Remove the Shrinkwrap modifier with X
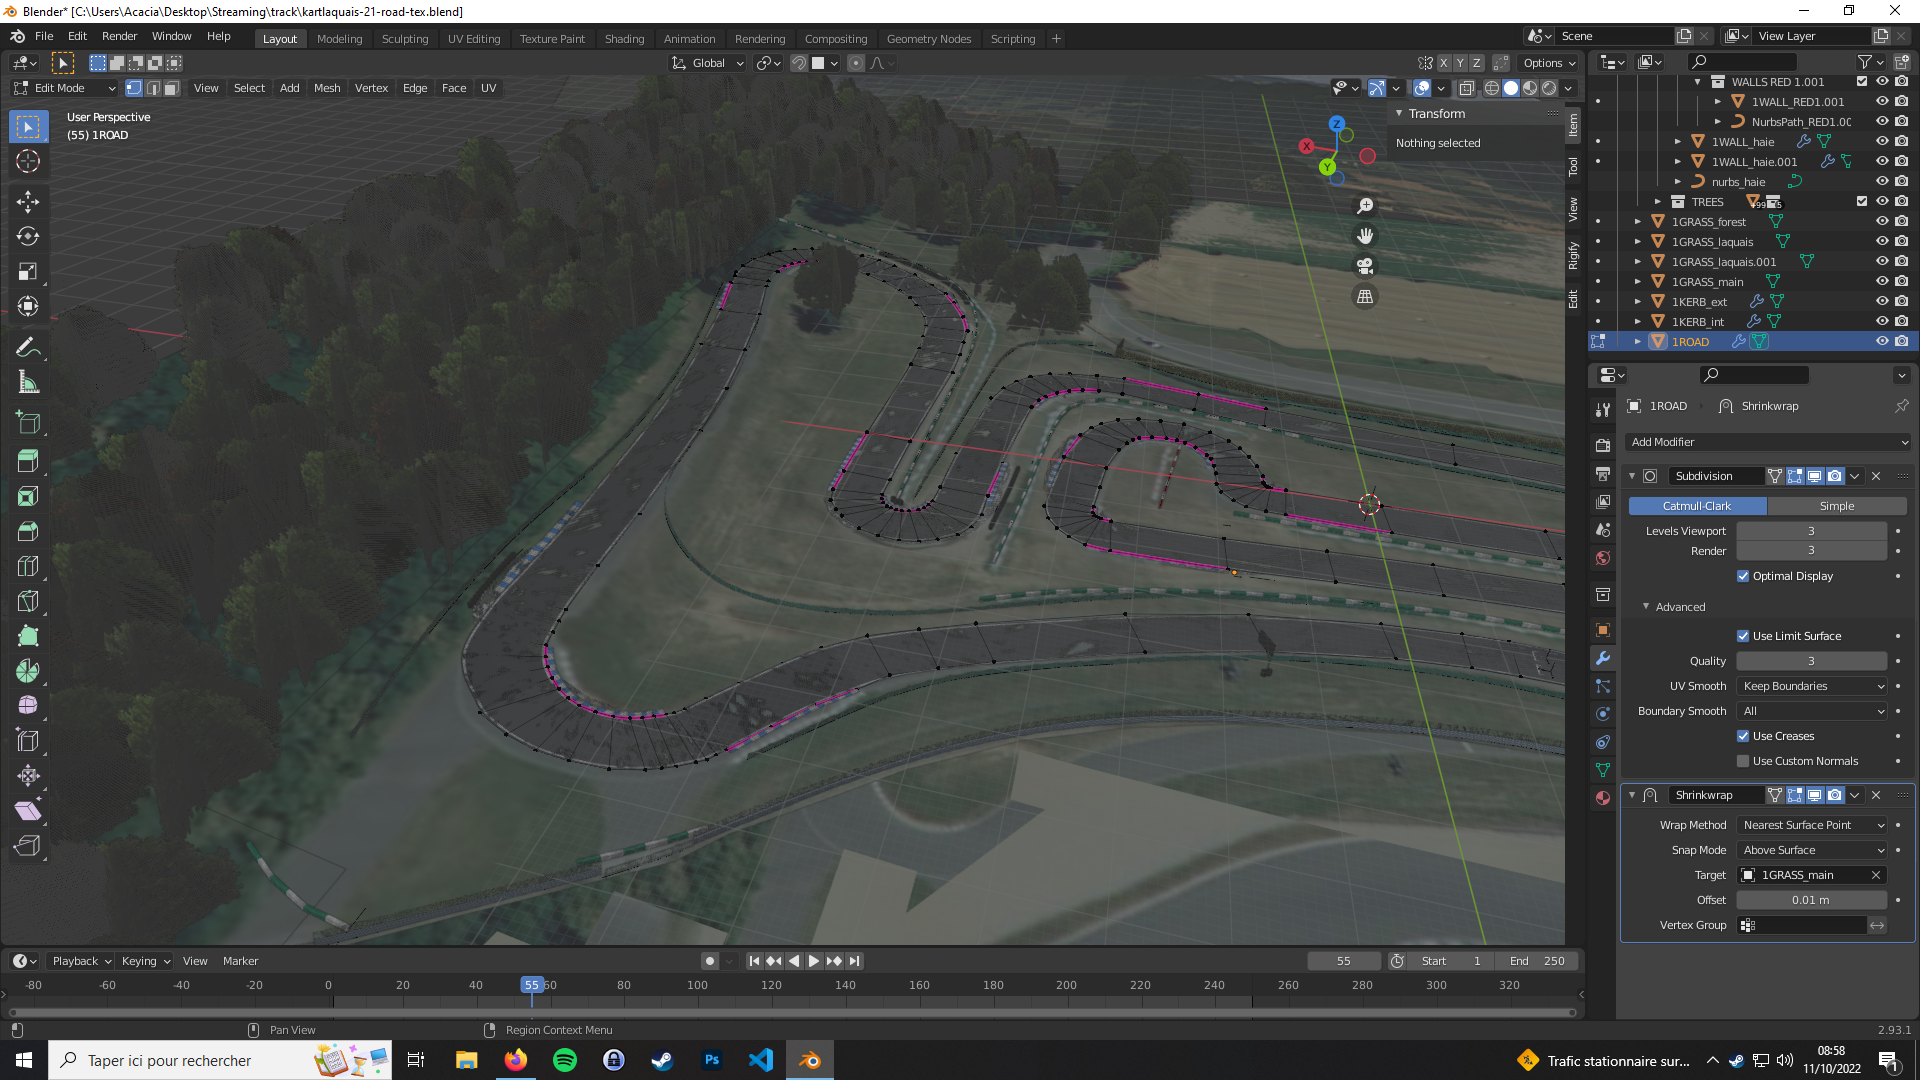 coord(1876,795)
